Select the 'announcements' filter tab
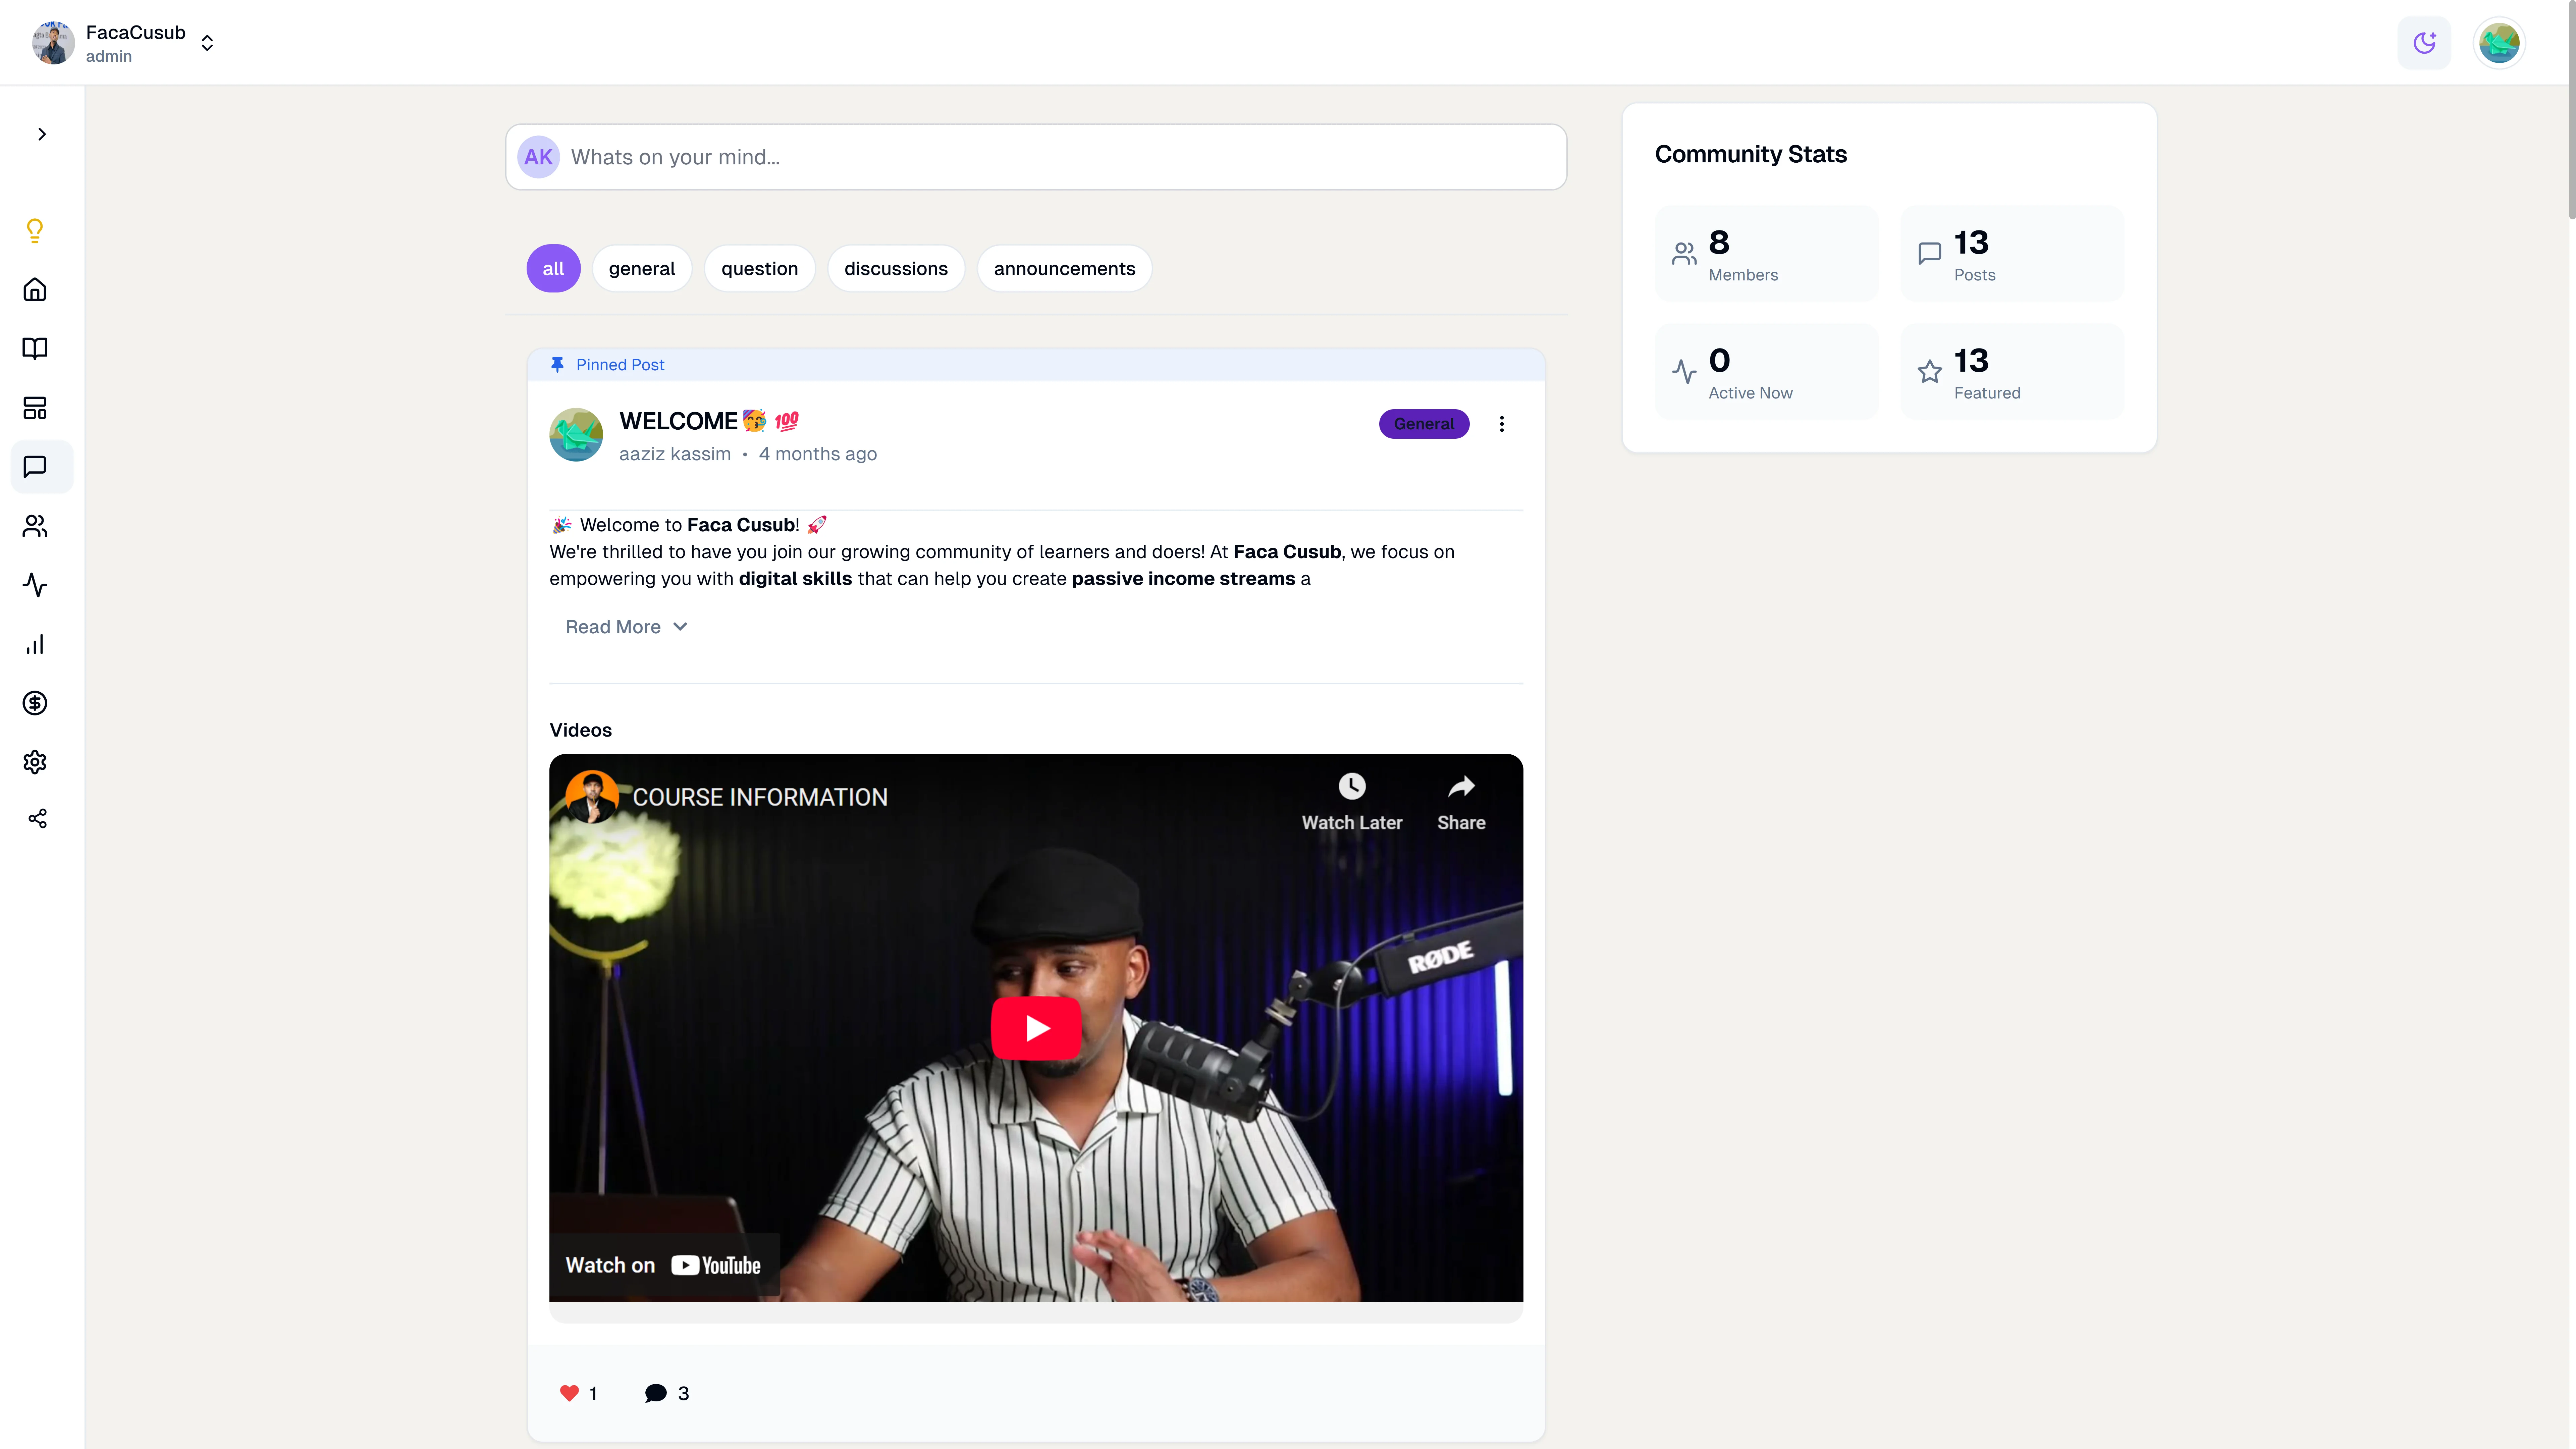The height and width of the screenshot is (1449, 2576). coord(1065,268)
